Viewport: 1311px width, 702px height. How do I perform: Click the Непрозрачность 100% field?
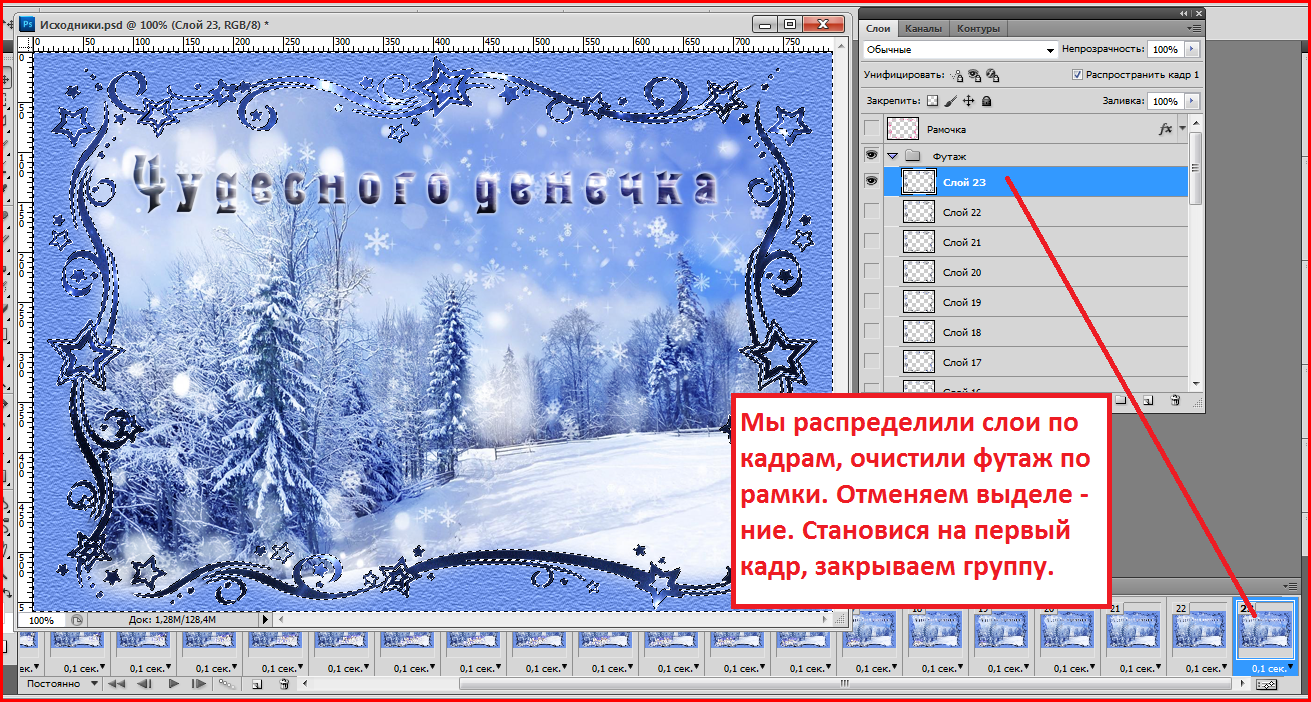pos(1164,49)
